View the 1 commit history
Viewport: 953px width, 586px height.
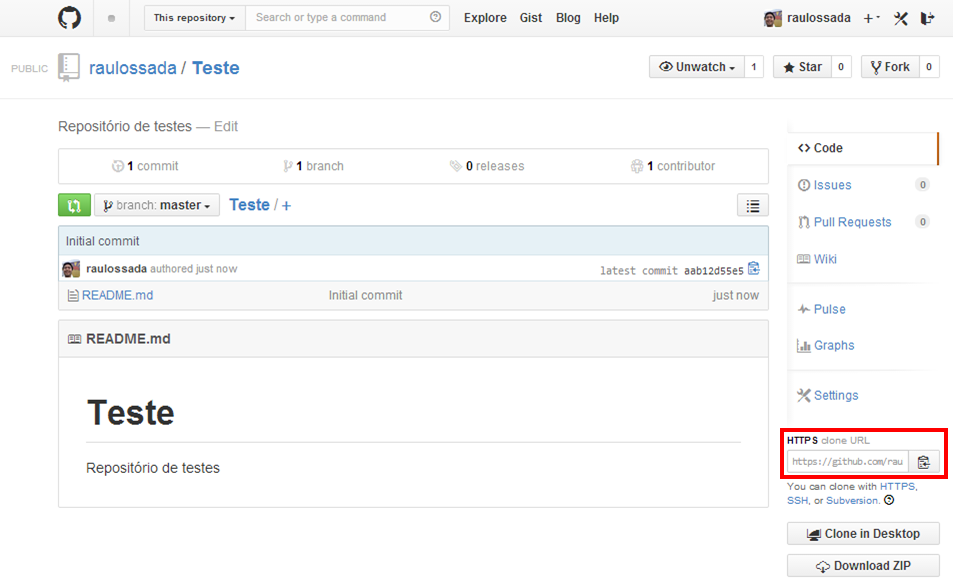[x=145, y=166]
